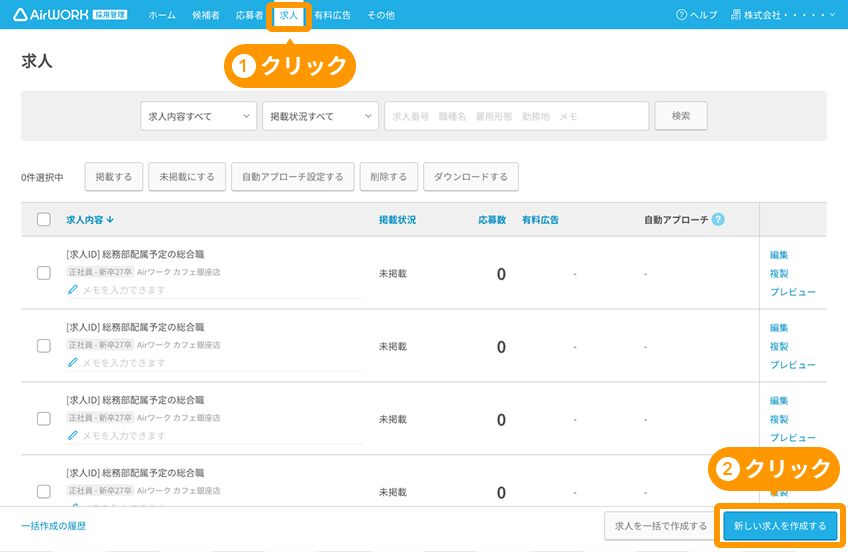Sort by 求人内容 column header

coord(85,220)
